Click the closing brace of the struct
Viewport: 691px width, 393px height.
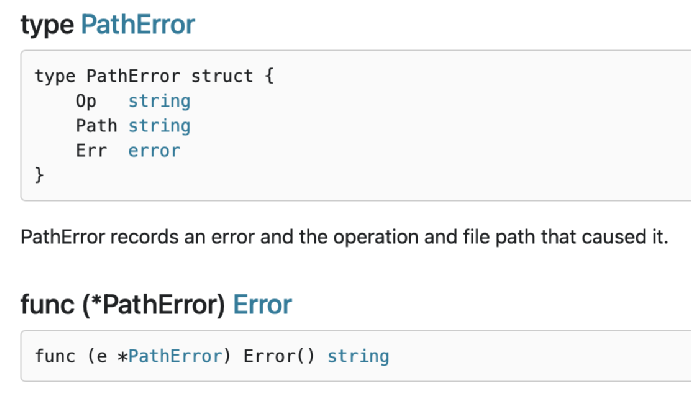tap(40, 175)
